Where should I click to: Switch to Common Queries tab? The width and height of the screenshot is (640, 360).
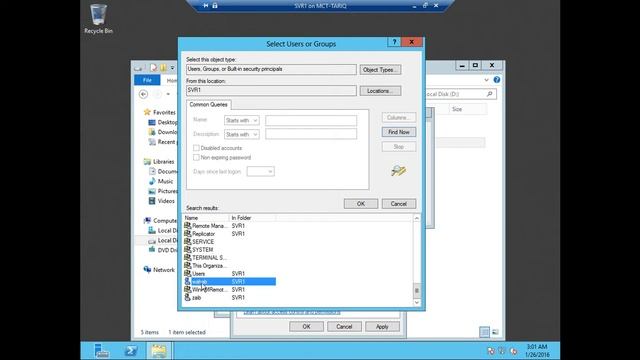208,104
